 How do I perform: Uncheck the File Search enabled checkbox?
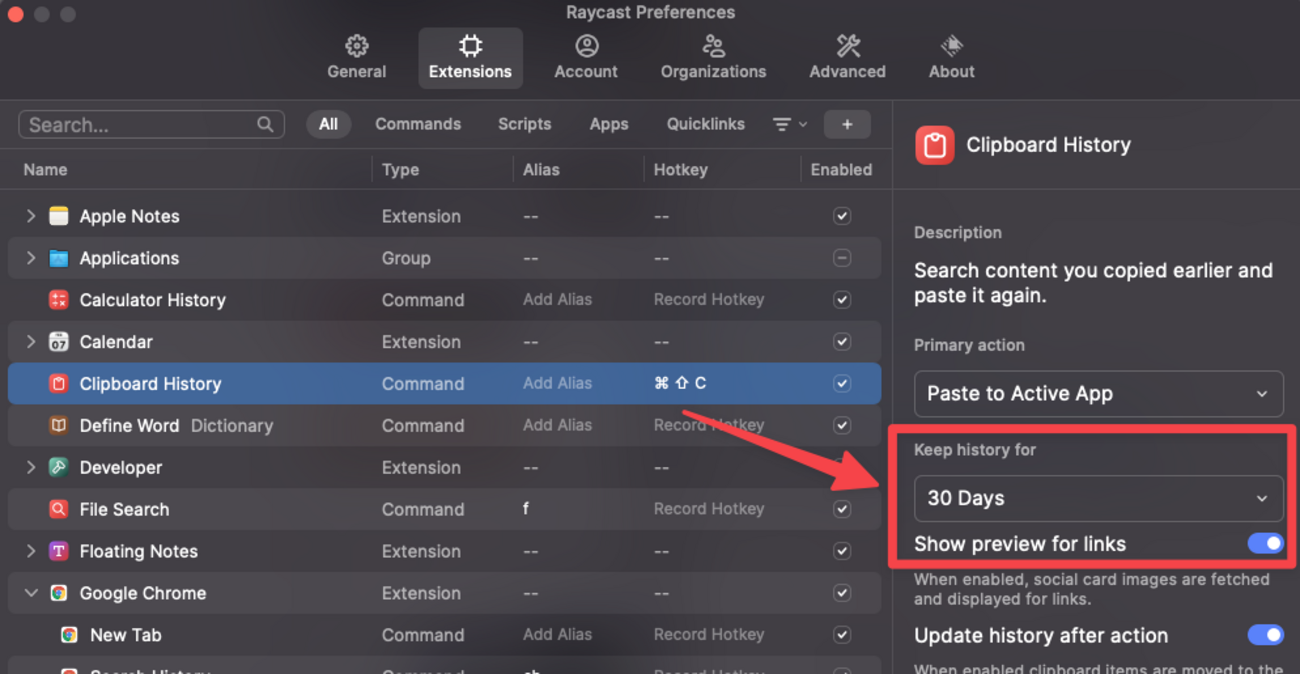point(842,509)
